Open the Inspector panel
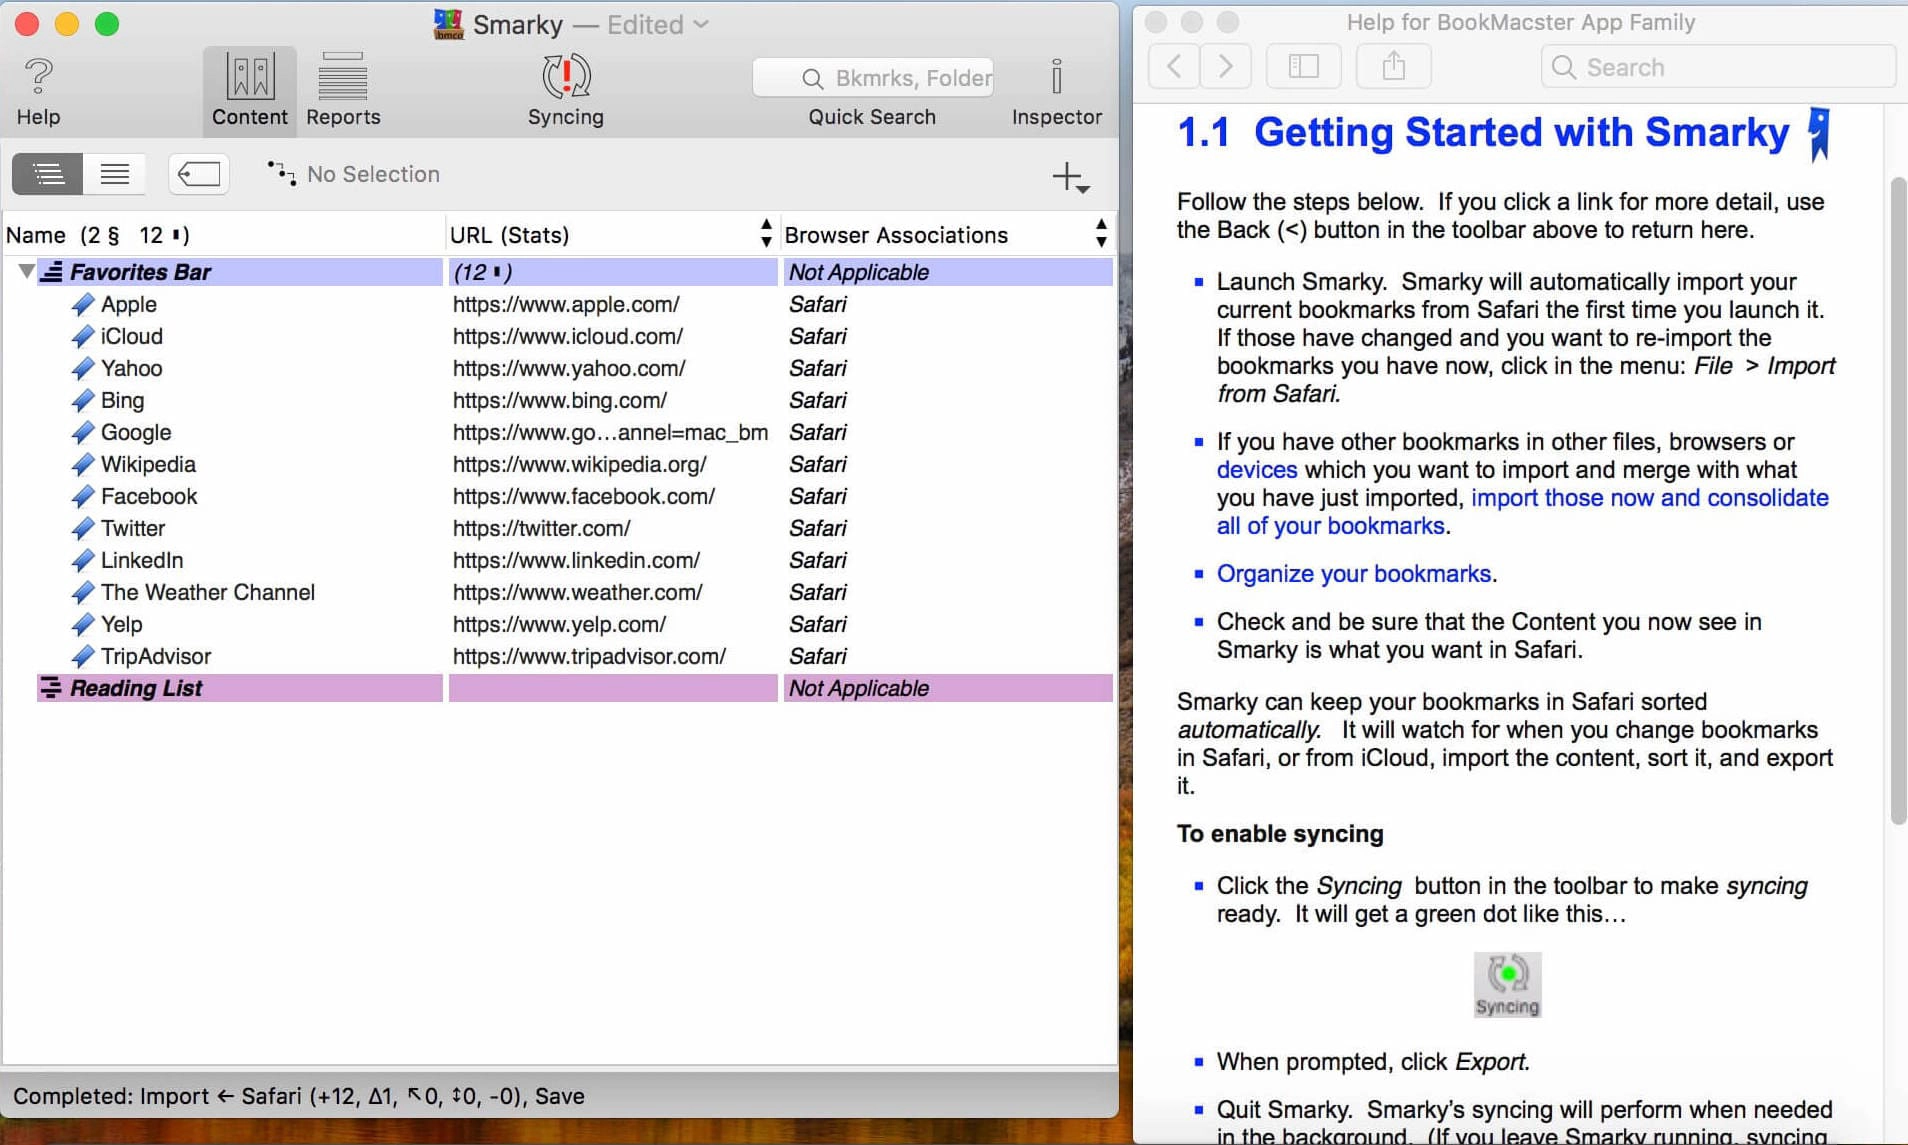Screen dimensions: 1908x1145 1056,91
